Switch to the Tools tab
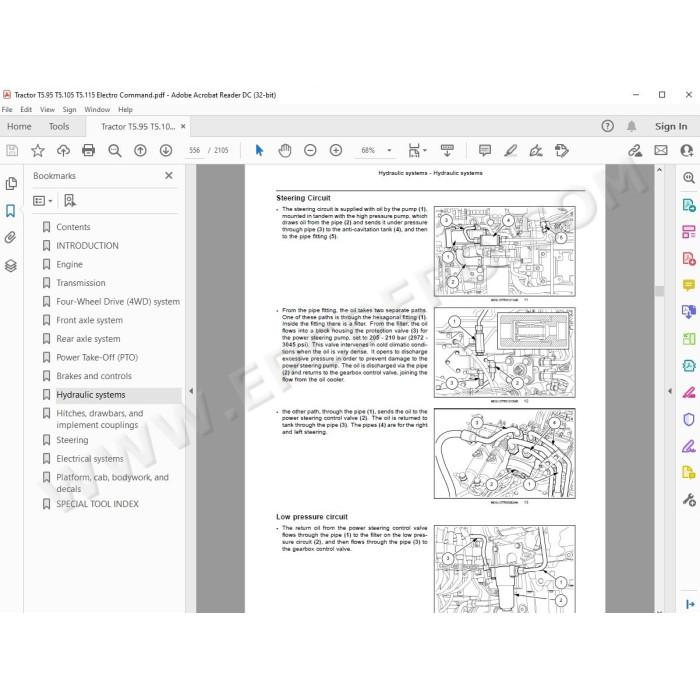Viewport: 700px width, 700px height. tap(59, 126)
